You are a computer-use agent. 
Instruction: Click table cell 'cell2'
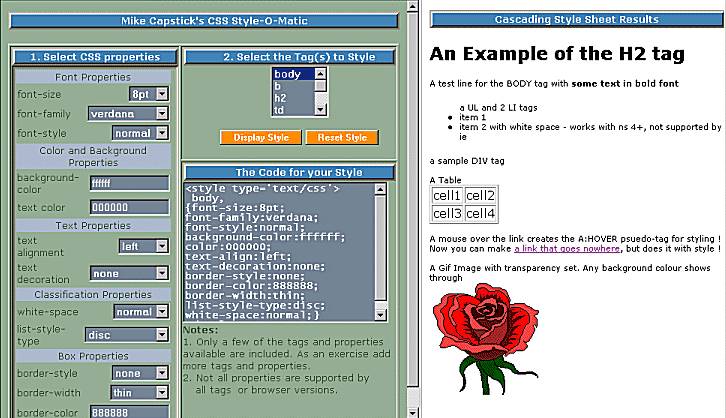[480, 195]
